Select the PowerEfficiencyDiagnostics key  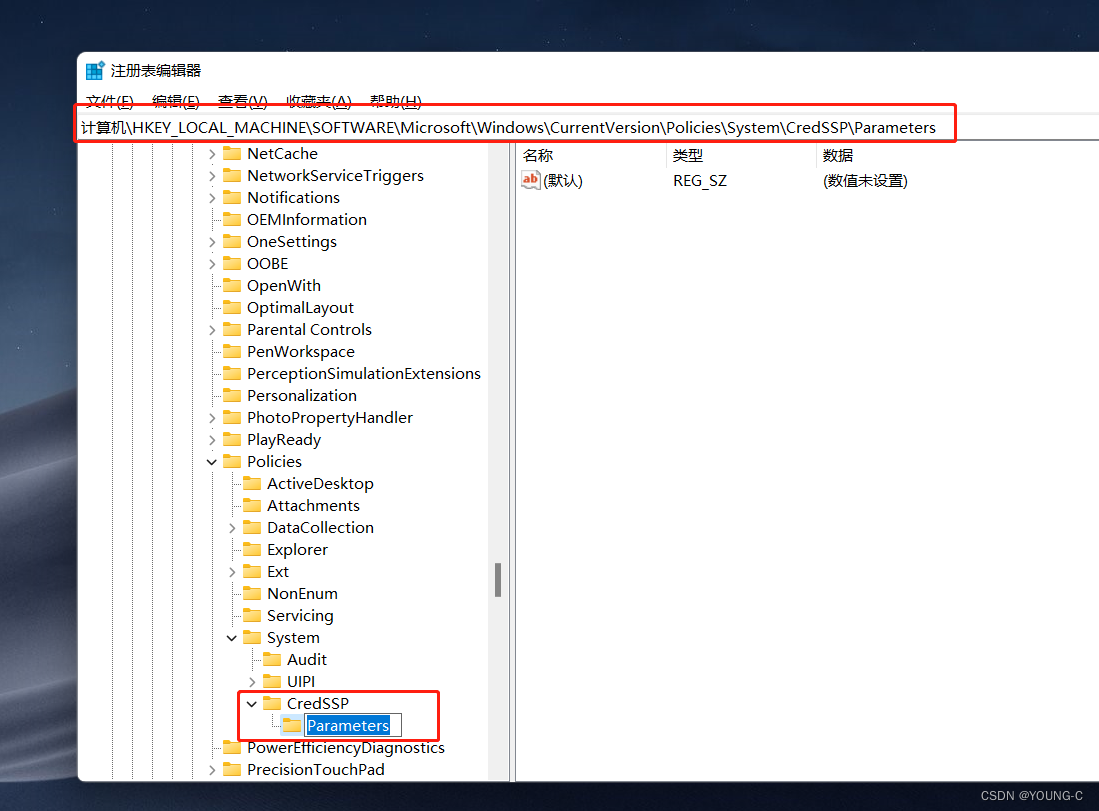(346, 747)
